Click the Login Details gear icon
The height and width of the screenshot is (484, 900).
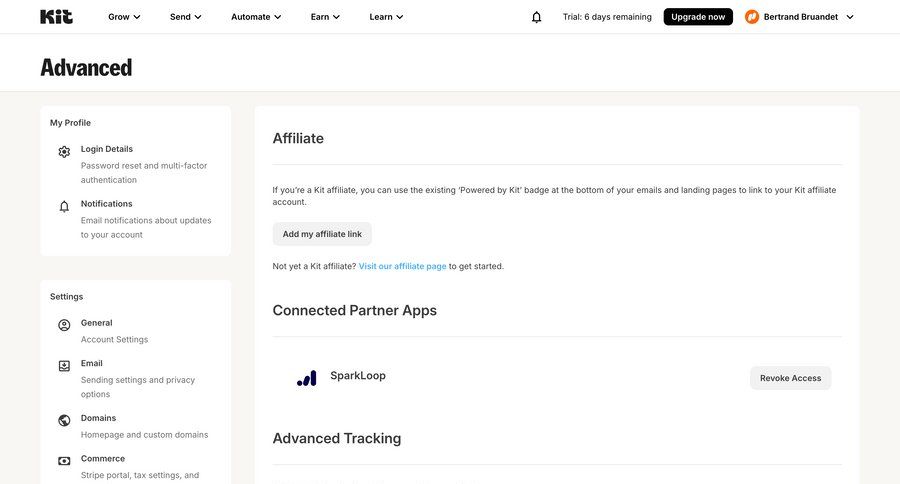coord(64,152)
